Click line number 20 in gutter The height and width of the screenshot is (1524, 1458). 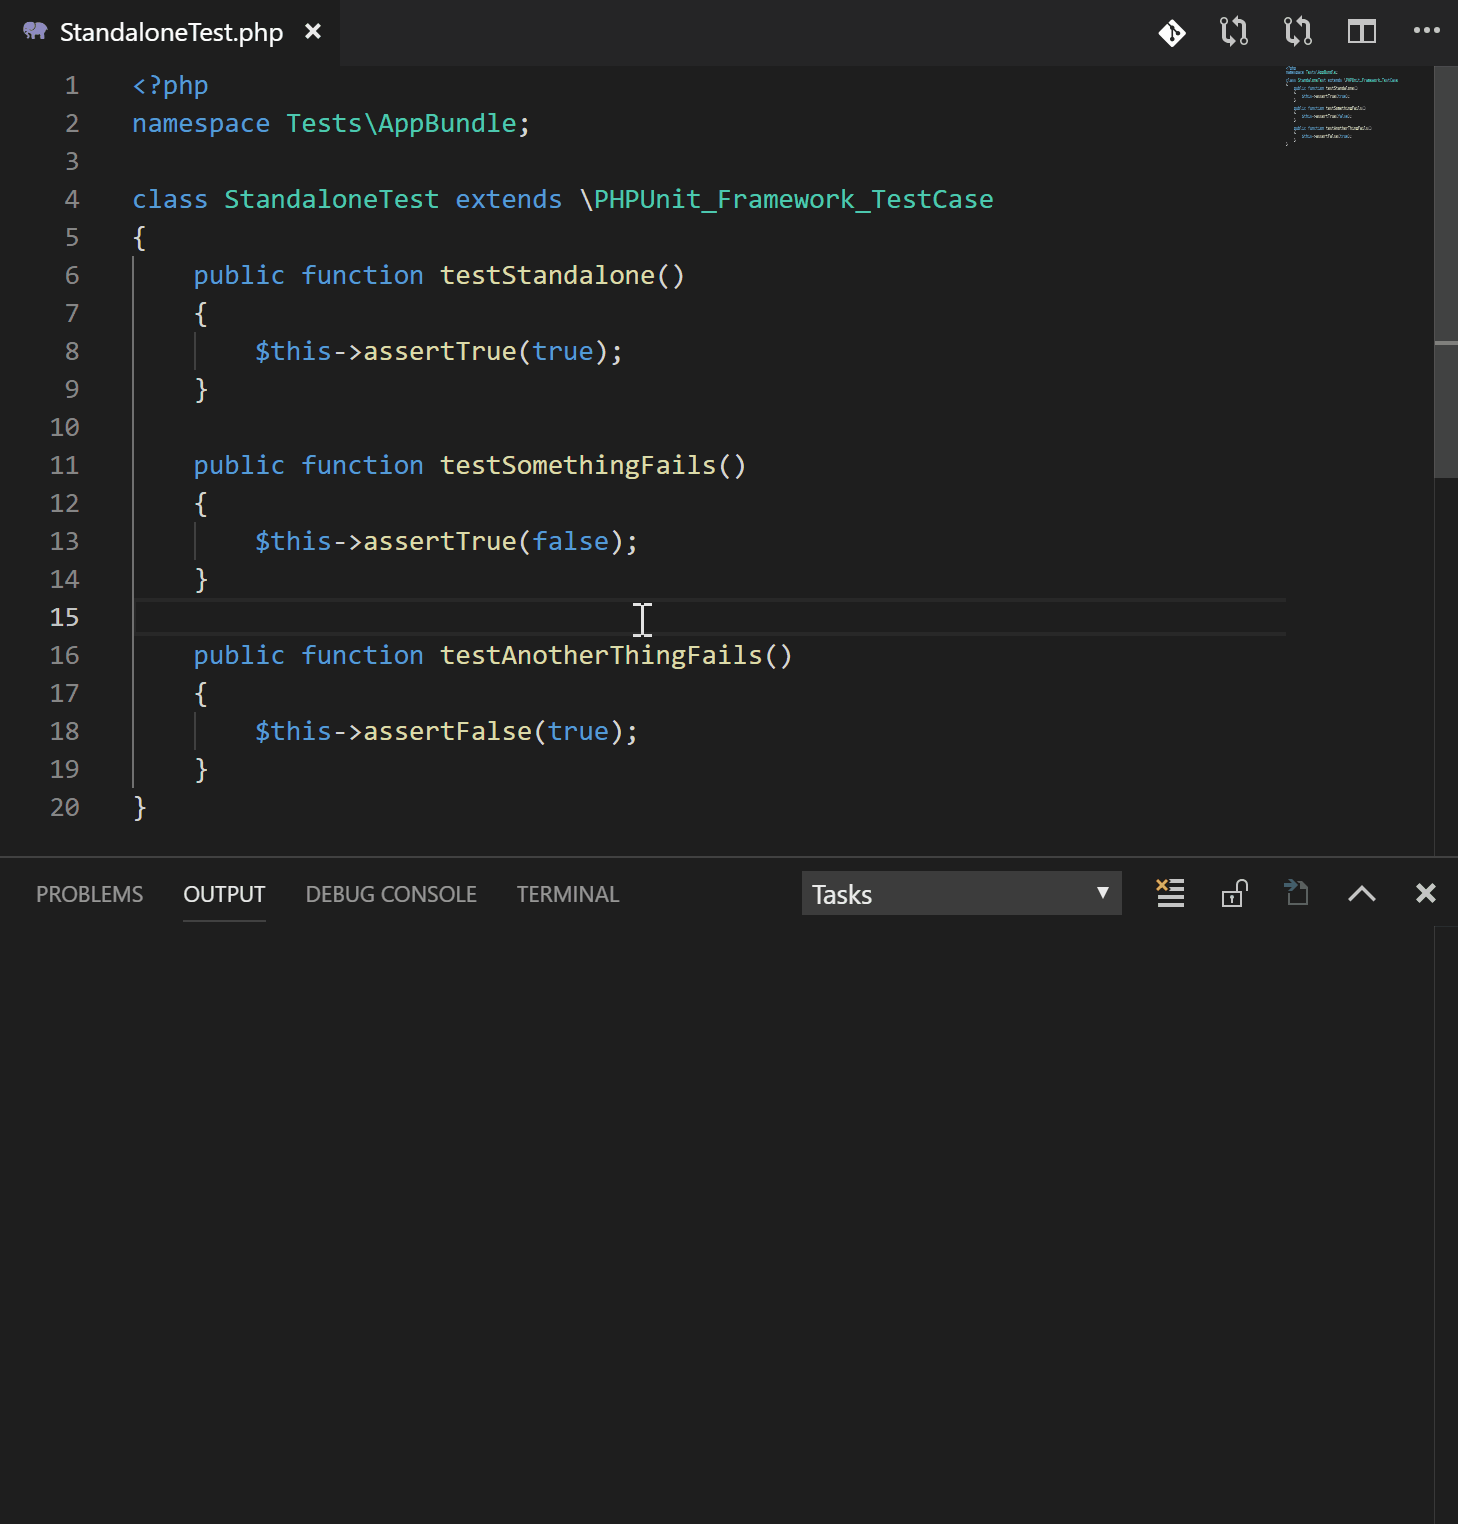pos(65,807)
